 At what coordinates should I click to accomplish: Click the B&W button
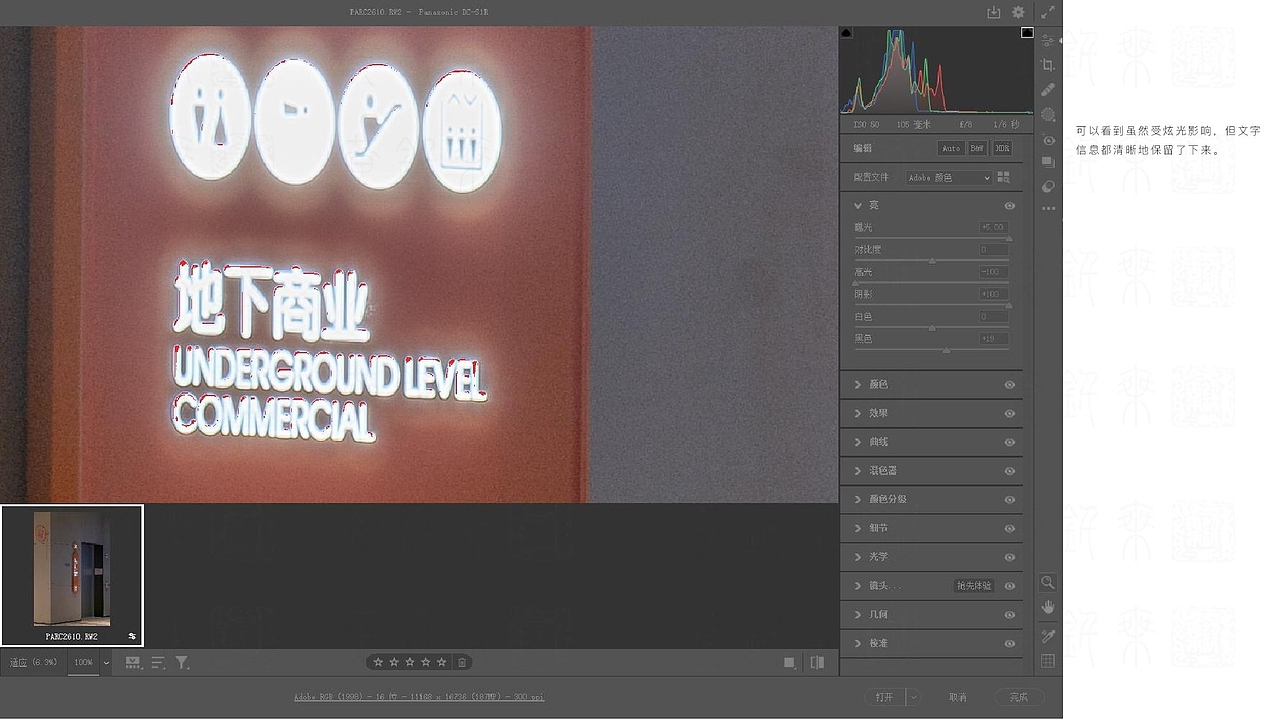(977, 148)
